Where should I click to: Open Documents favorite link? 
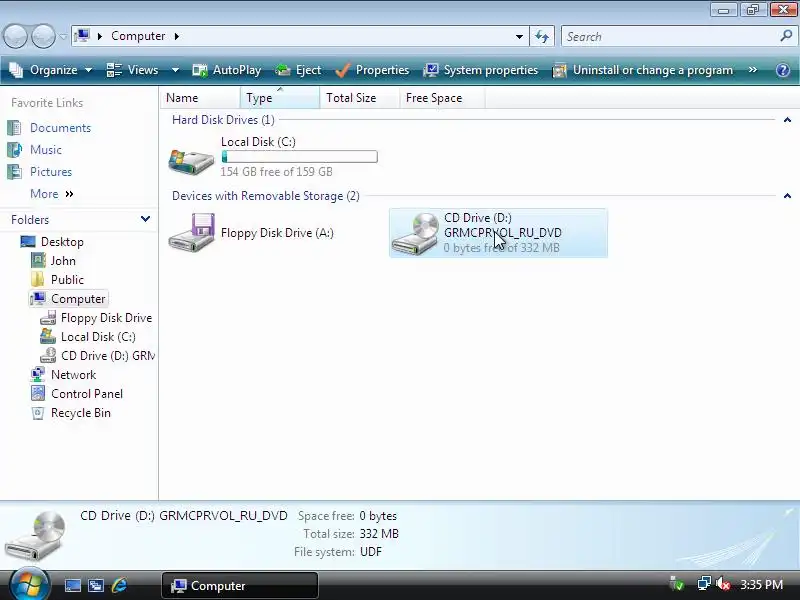pos(60,128)
